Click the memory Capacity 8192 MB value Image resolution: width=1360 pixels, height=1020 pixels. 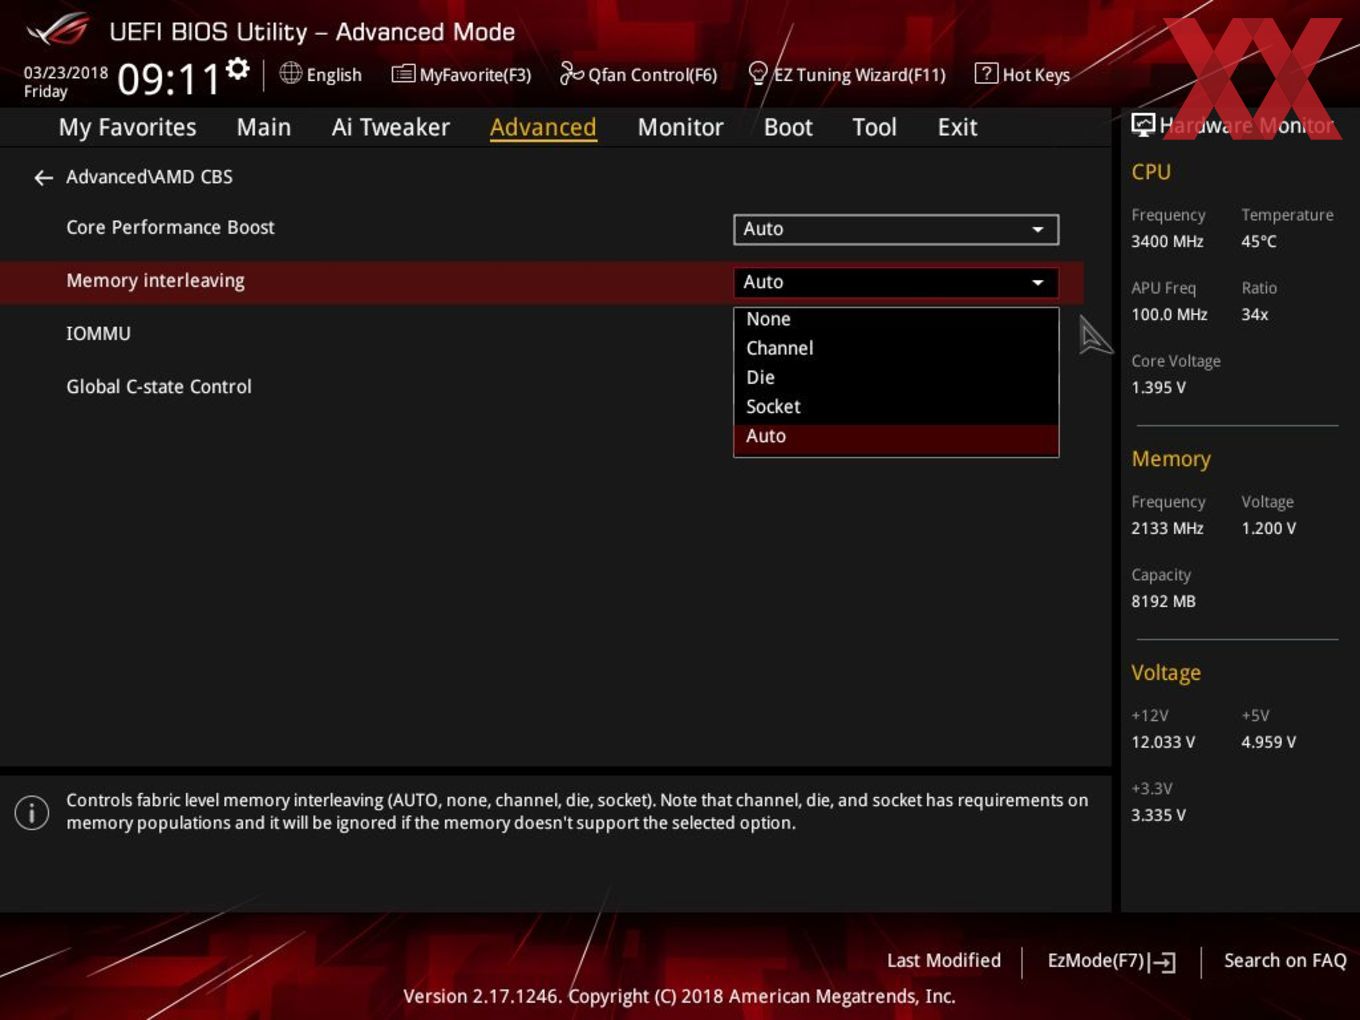1163,601
